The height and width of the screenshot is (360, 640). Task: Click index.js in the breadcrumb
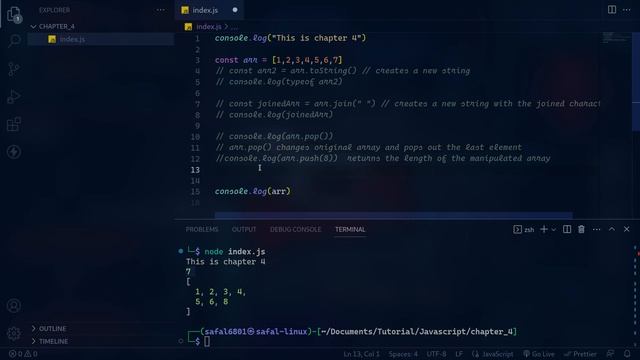(x=208, y=27)
